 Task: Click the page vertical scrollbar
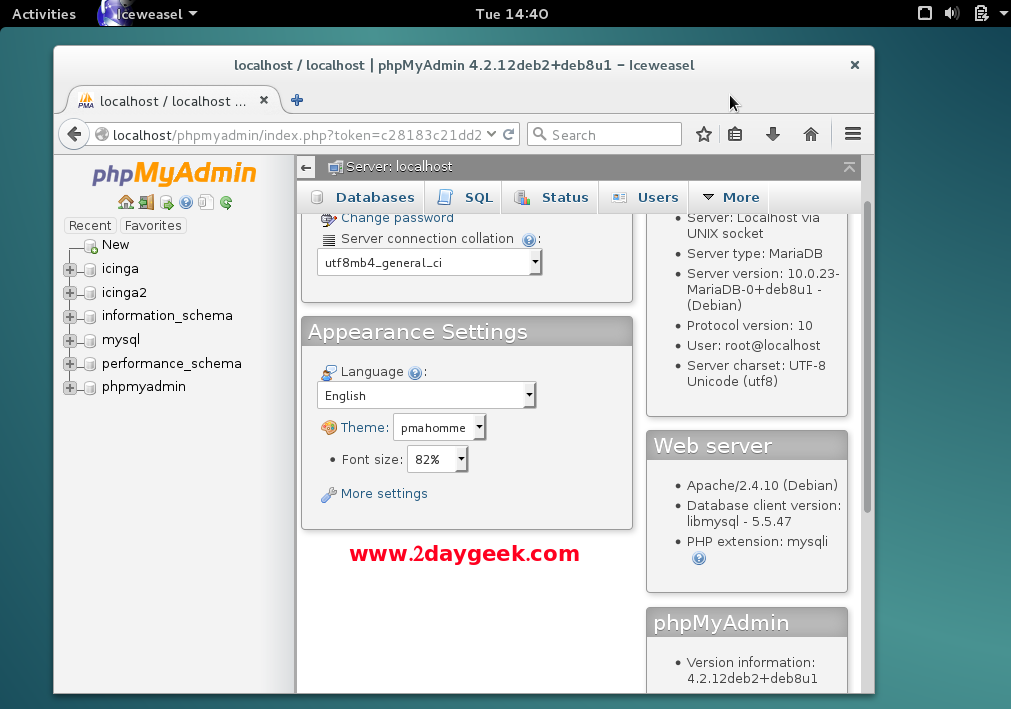(x=867, y=356)
